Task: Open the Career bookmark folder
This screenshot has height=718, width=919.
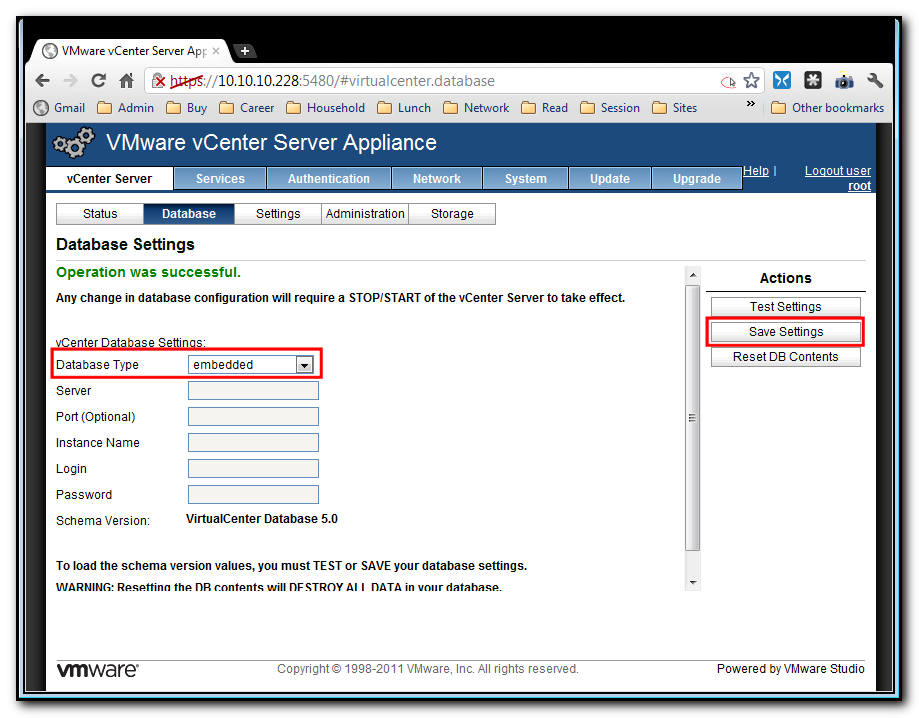Action: [247, 108]
